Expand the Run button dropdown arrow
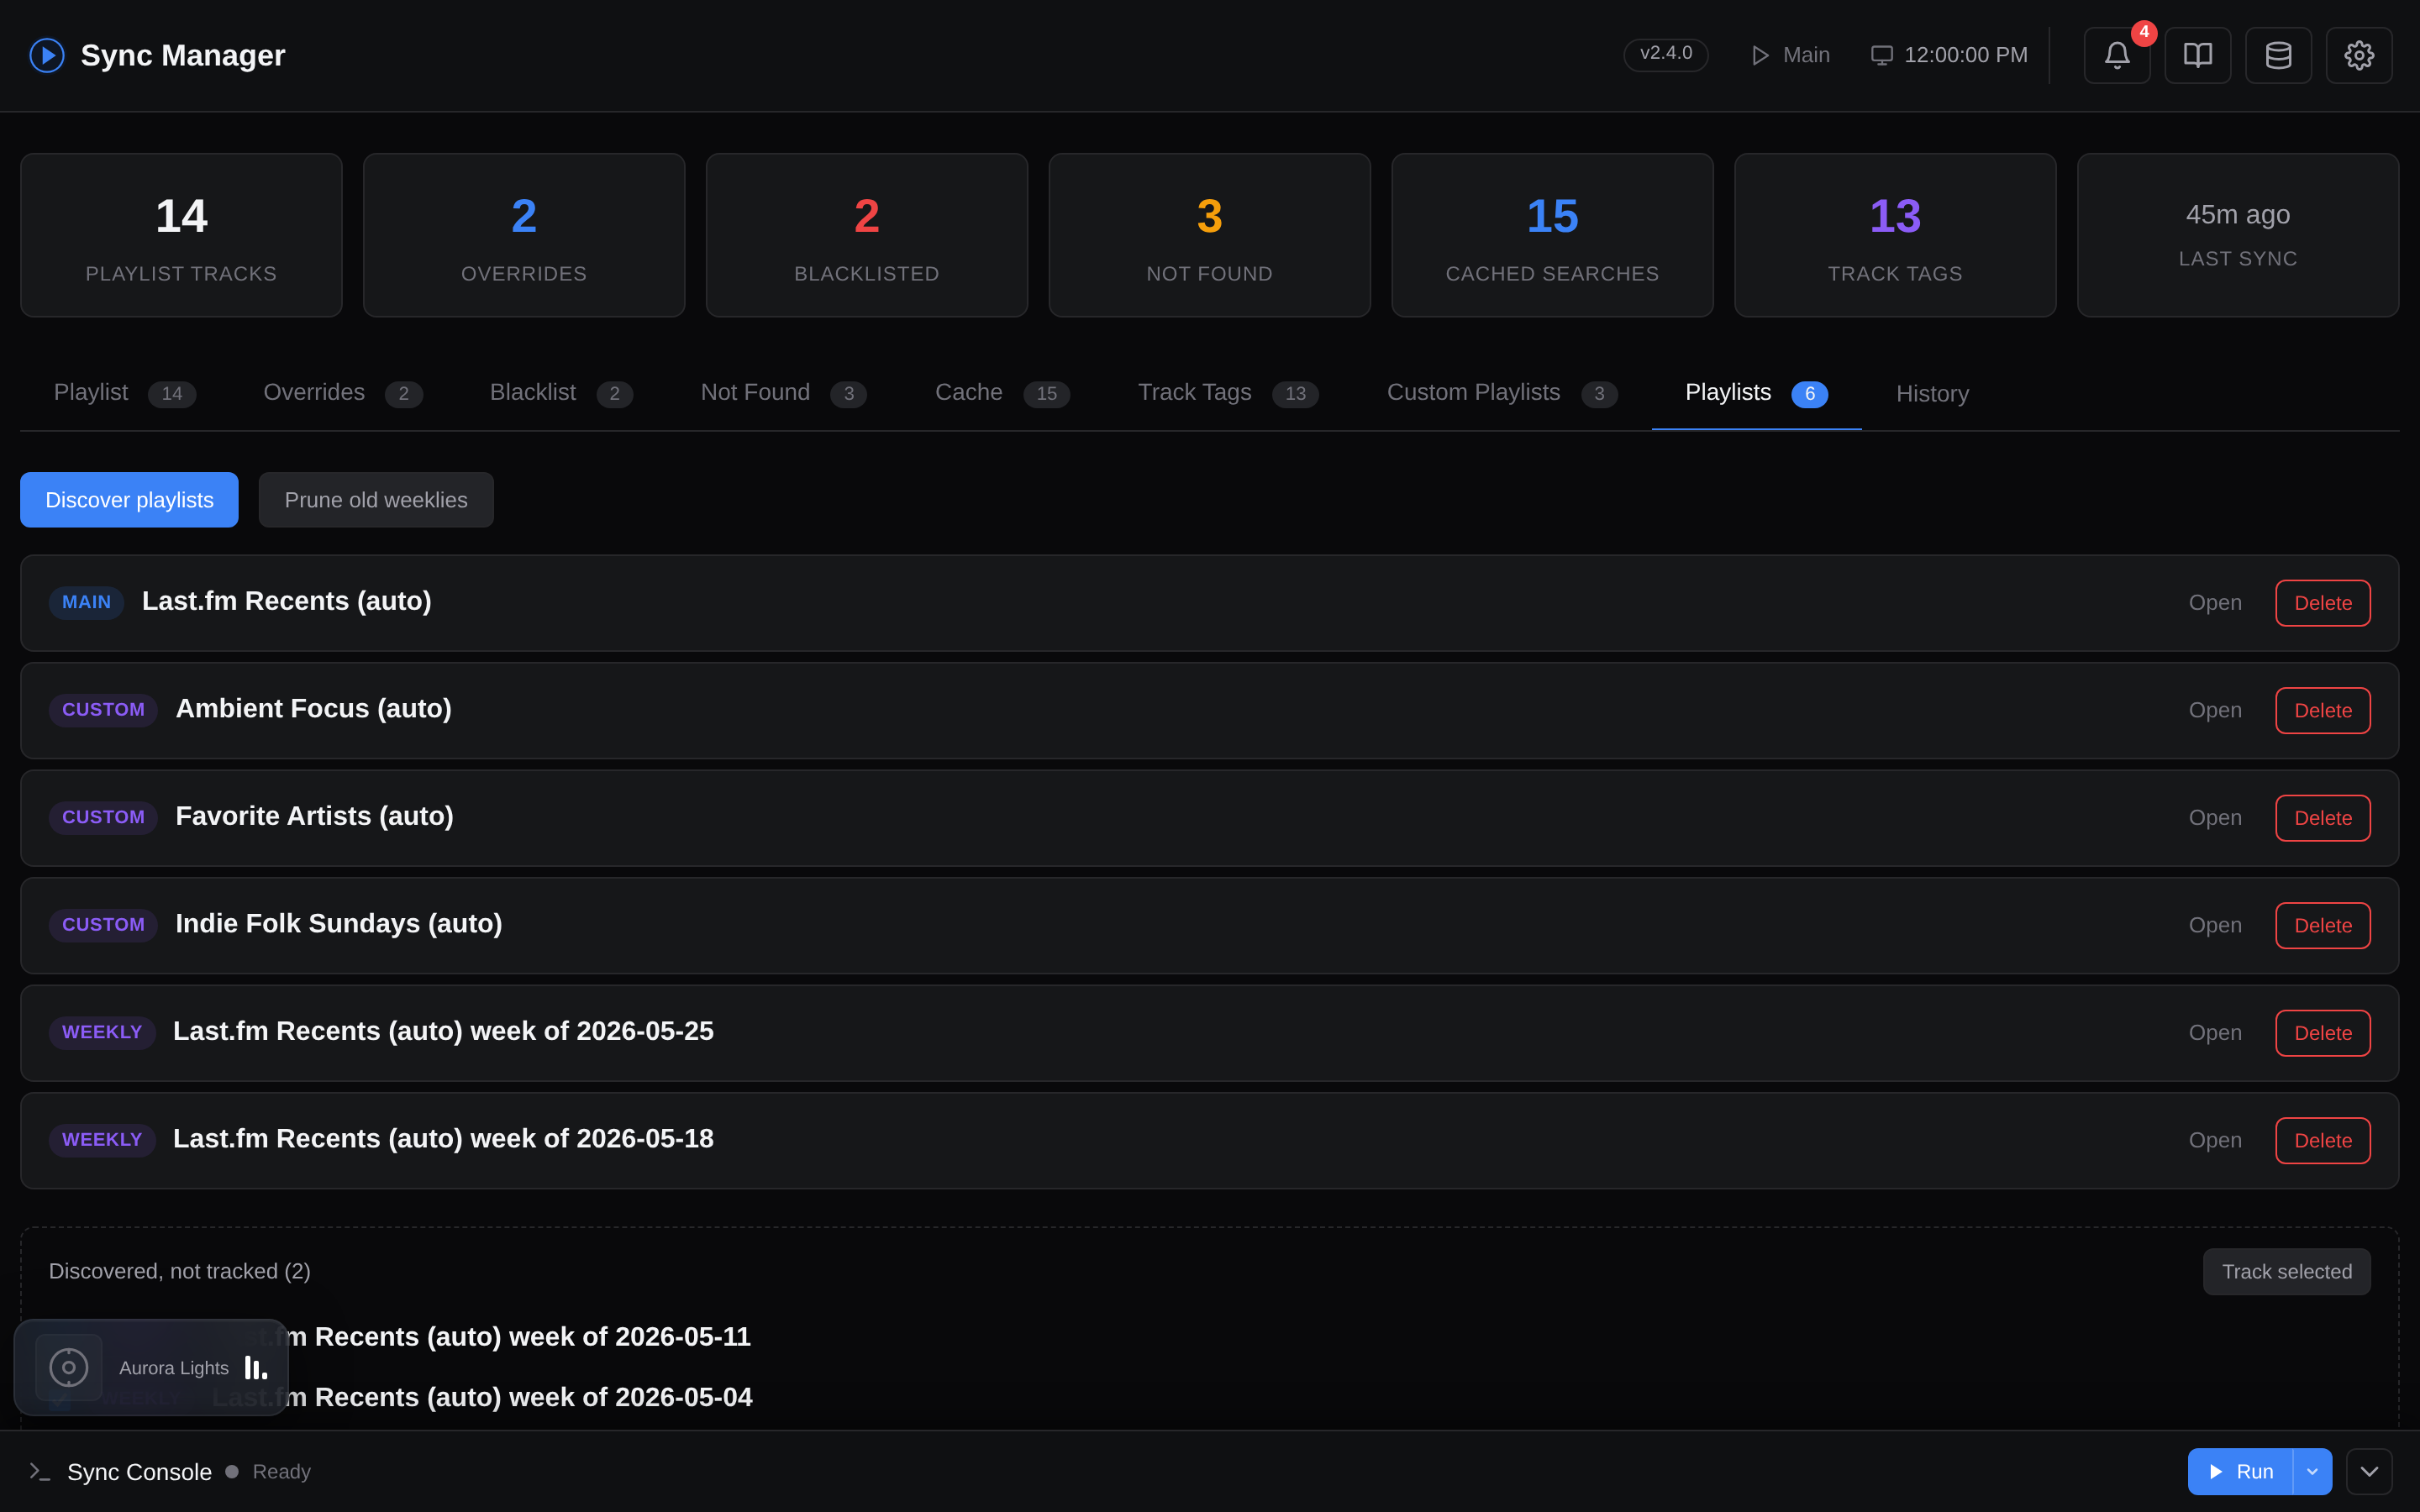Image resolution: width=2420 pixels, height=1512 pixels. point(2312,1471)
